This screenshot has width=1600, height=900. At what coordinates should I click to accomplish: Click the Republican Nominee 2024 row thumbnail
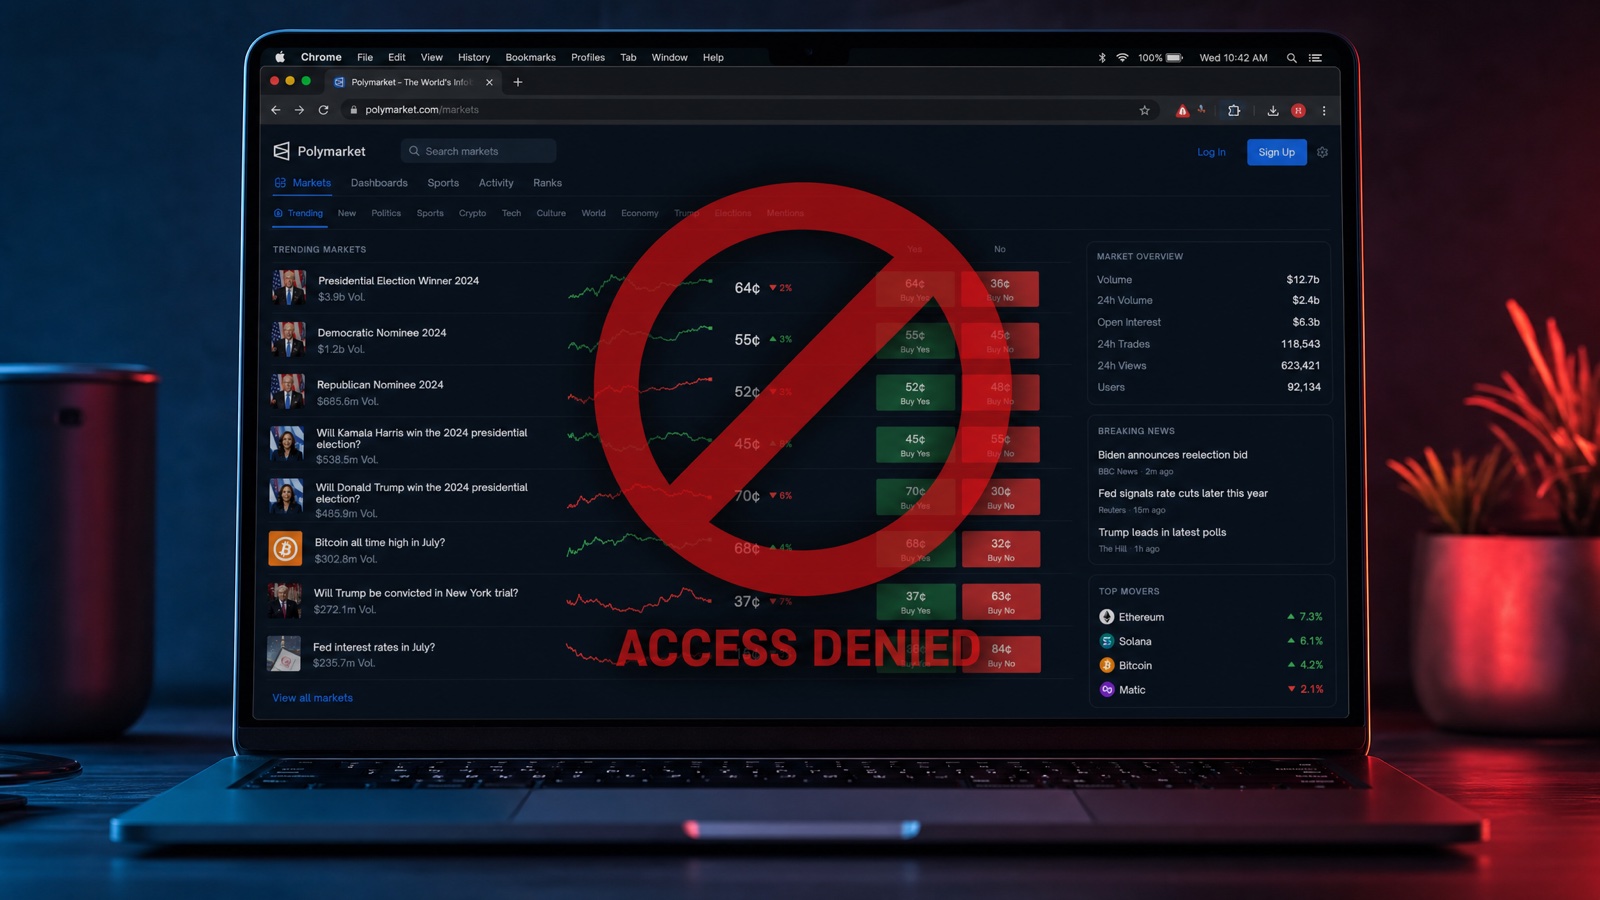coord(287,391)
